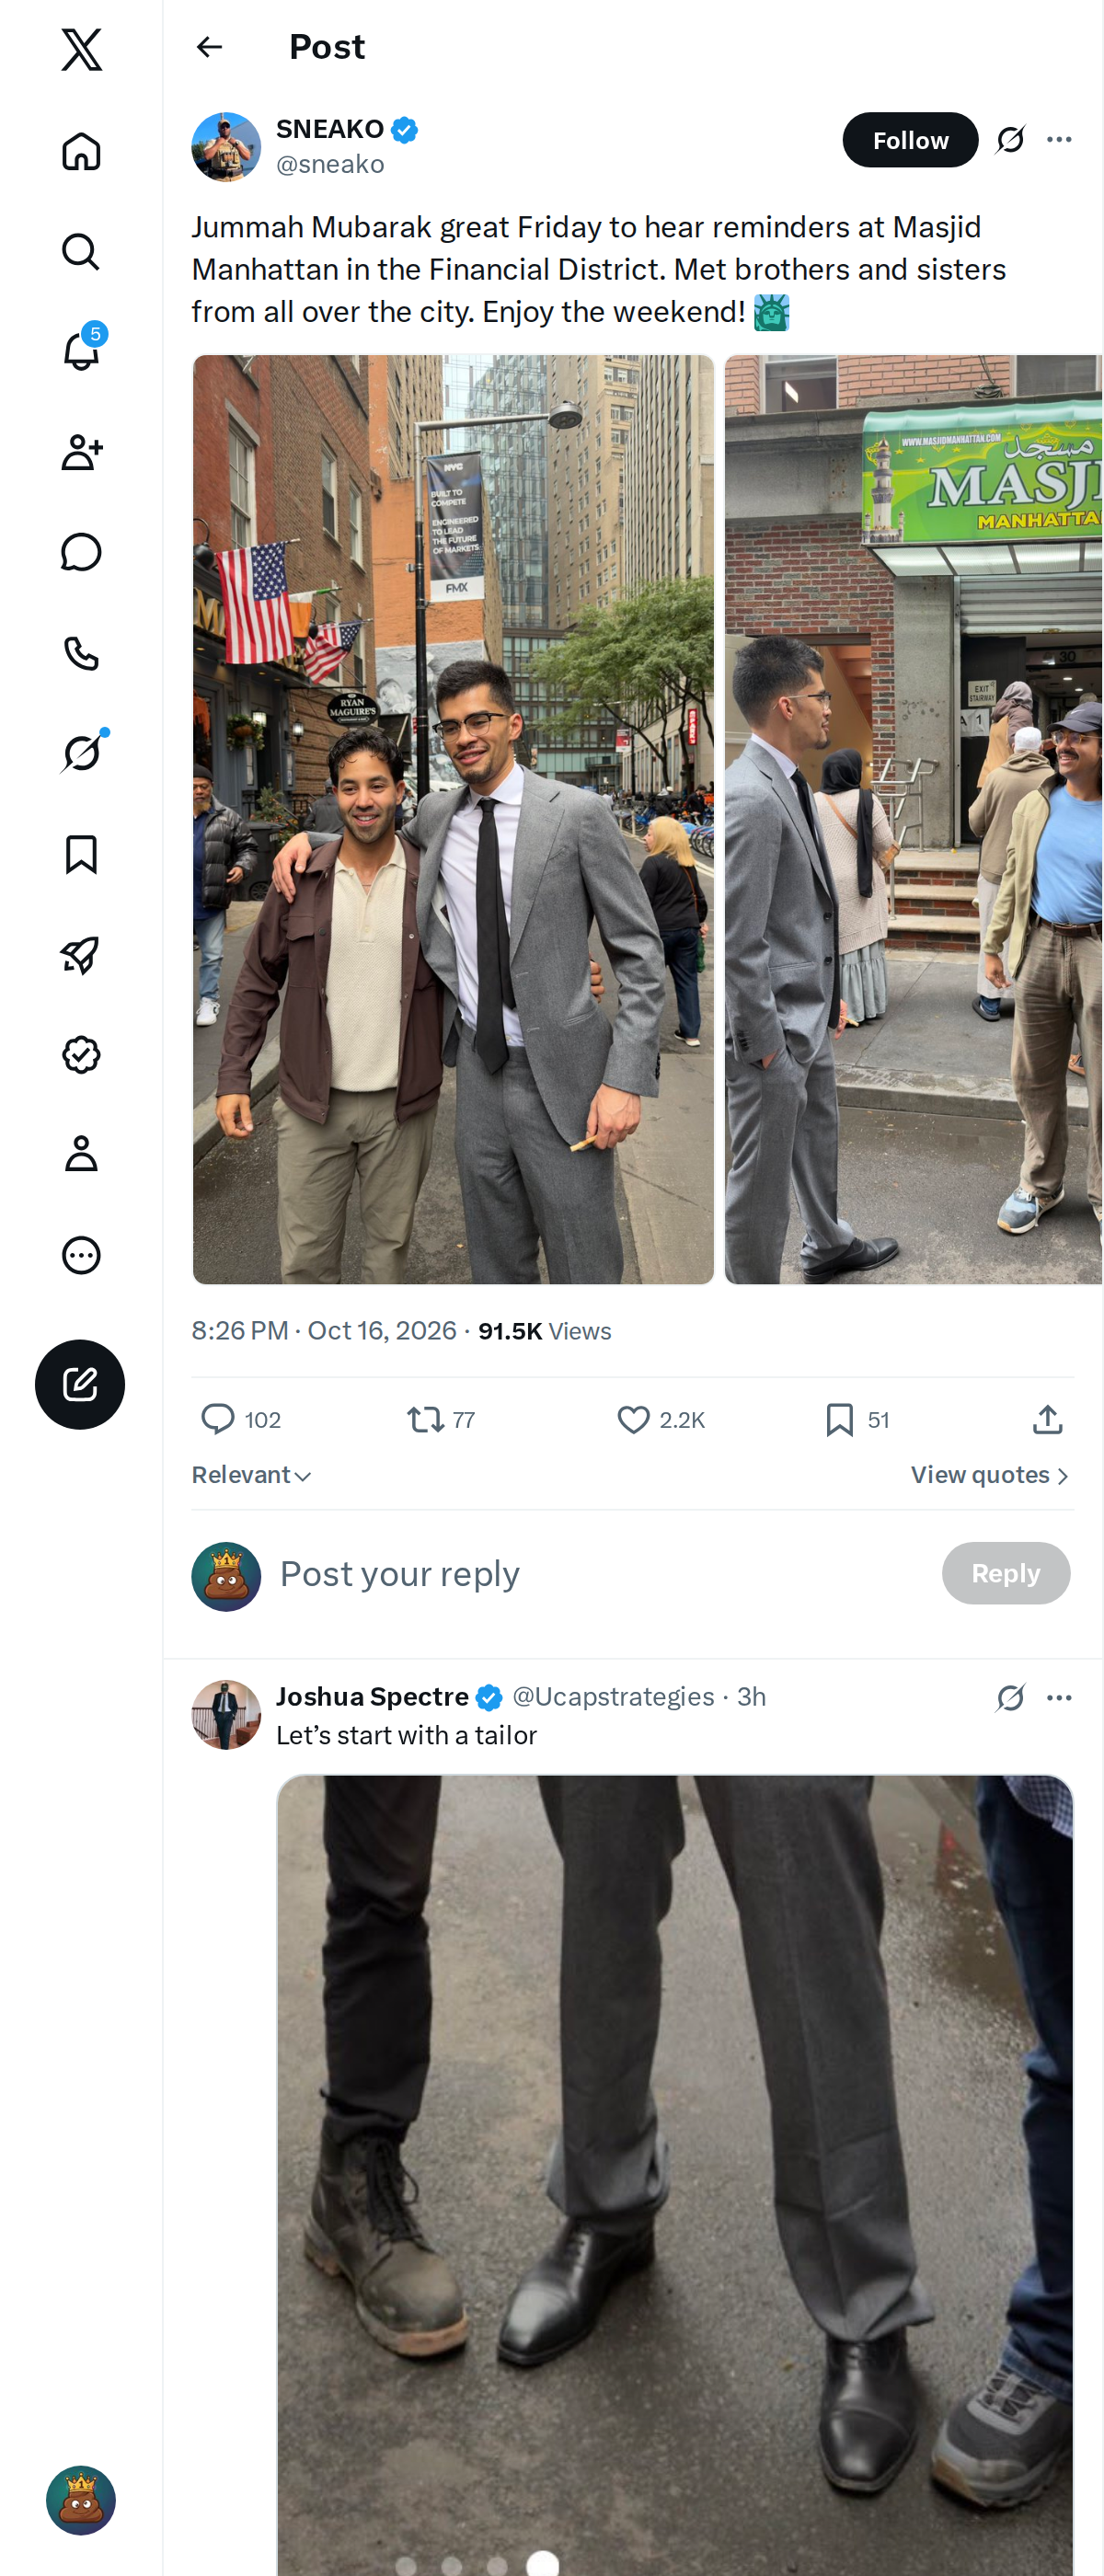Open the X home logo
Screen dimensions: 1104x2576
pos(81,49)
